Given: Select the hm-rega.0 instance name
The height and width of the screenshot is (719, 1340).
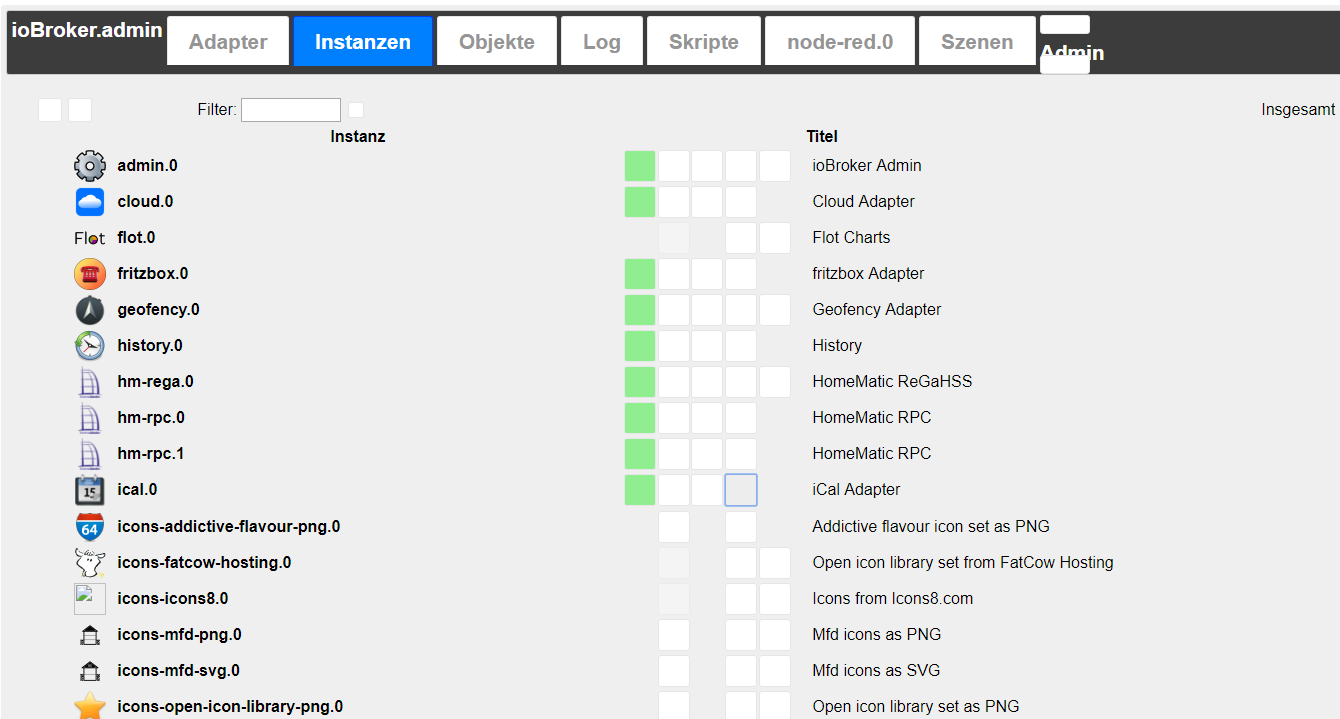Looking at the screenshot, I should coord(155,382).
